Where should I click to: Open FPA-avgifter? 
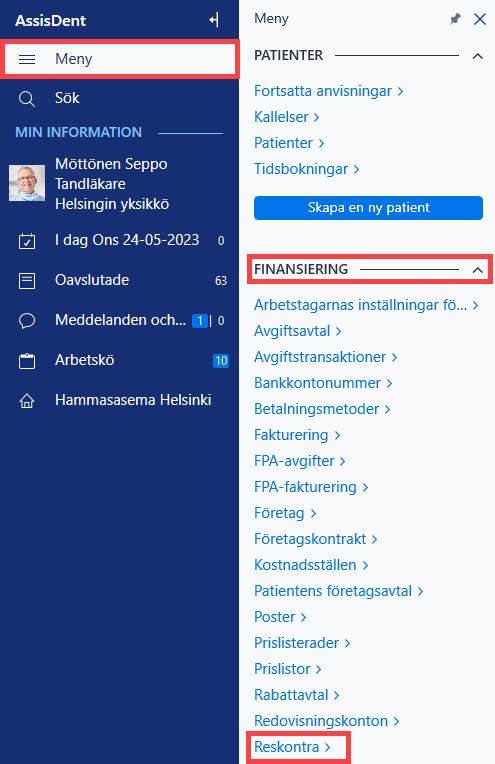pos(300,461)
